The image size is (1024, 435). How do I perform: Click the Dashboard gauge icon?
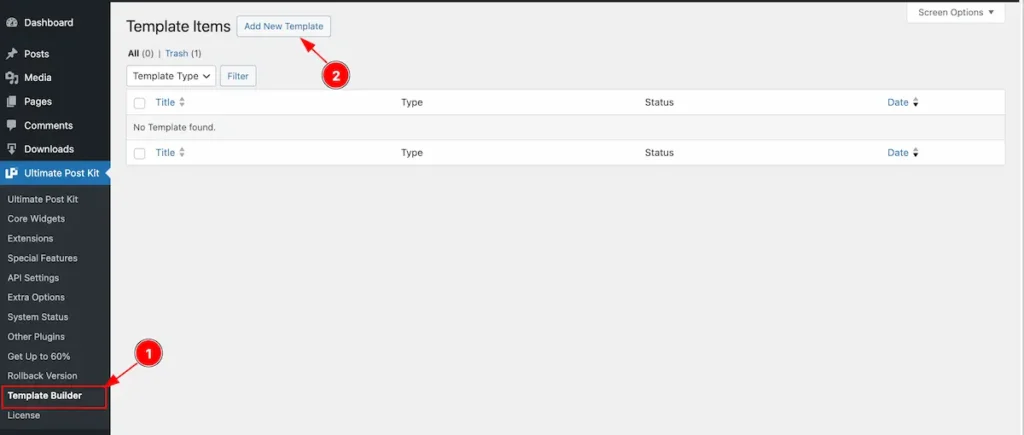[x=12, y=22]
